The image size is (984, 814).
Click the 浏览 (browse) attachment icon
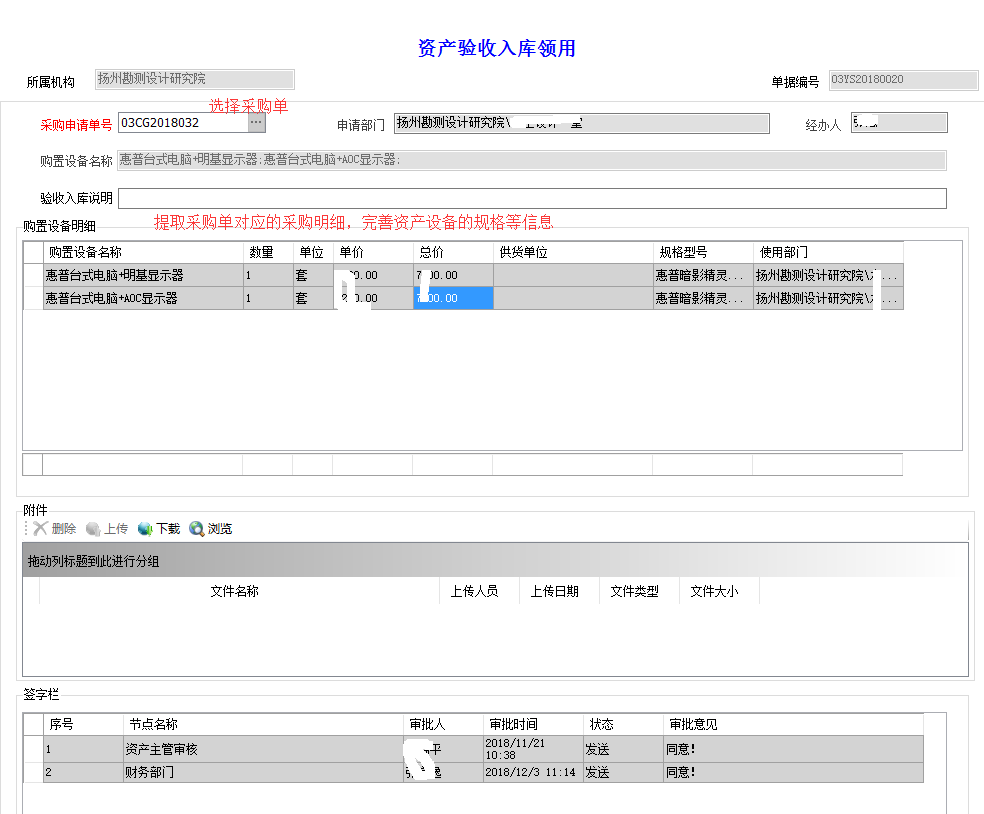(209, 528)
